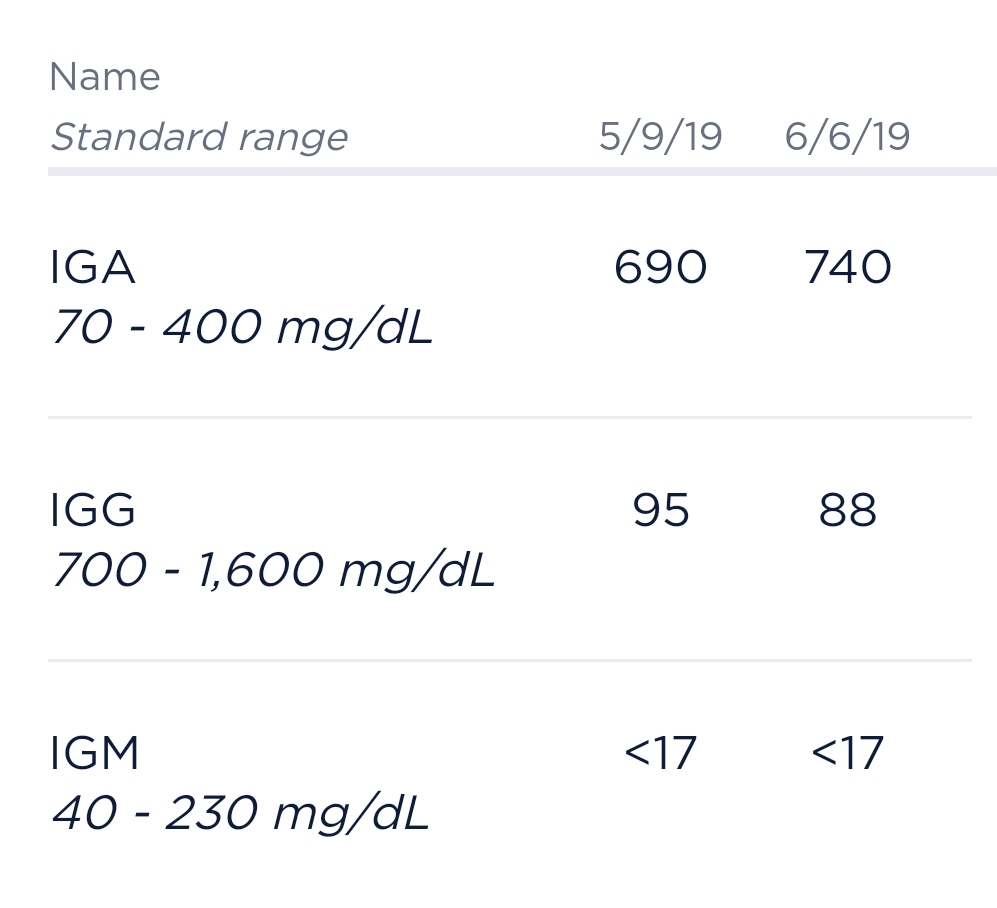Open the 6/6/19 date column
The width and height of the screenshot is (997, 908).
(847, 137)
